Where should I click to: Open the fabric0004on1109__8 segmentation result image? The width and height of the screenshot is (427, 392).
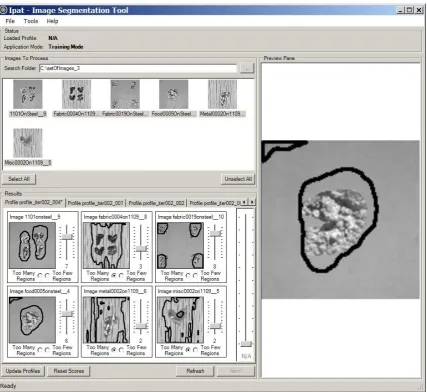[106, 245]
